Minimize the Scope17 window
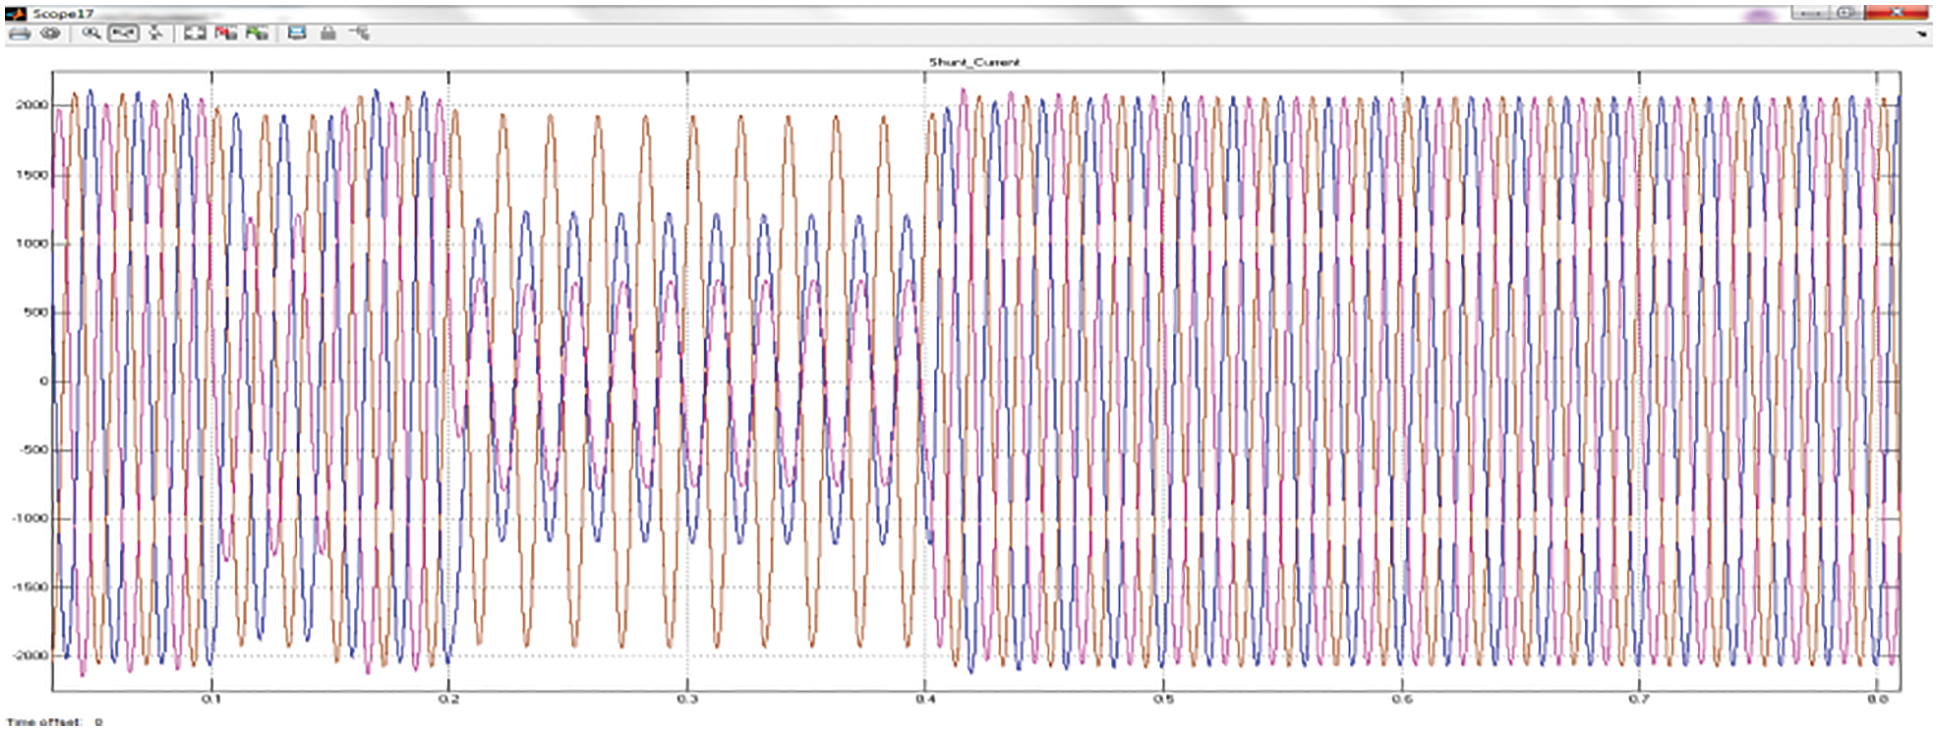The width and height of the screenshot is (1938, 731). [1808, 13]
